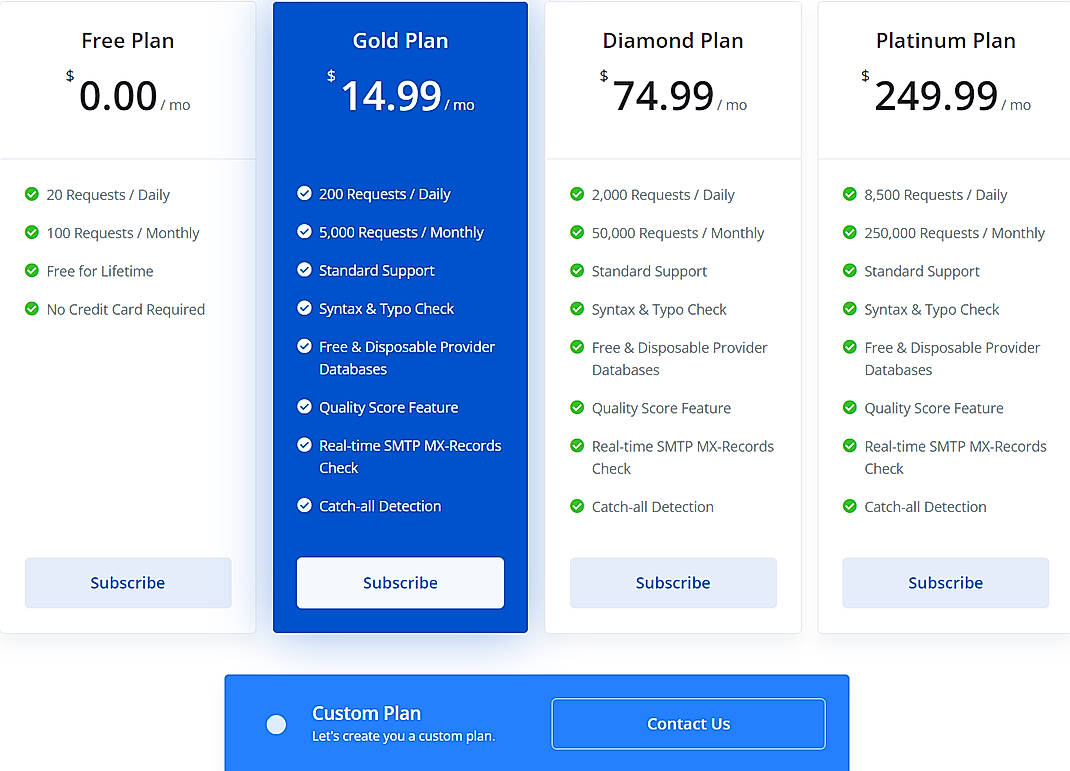Viewport: 1070px width, 771px height.
Task: Click the Free Plan heading
Action: 128,41
